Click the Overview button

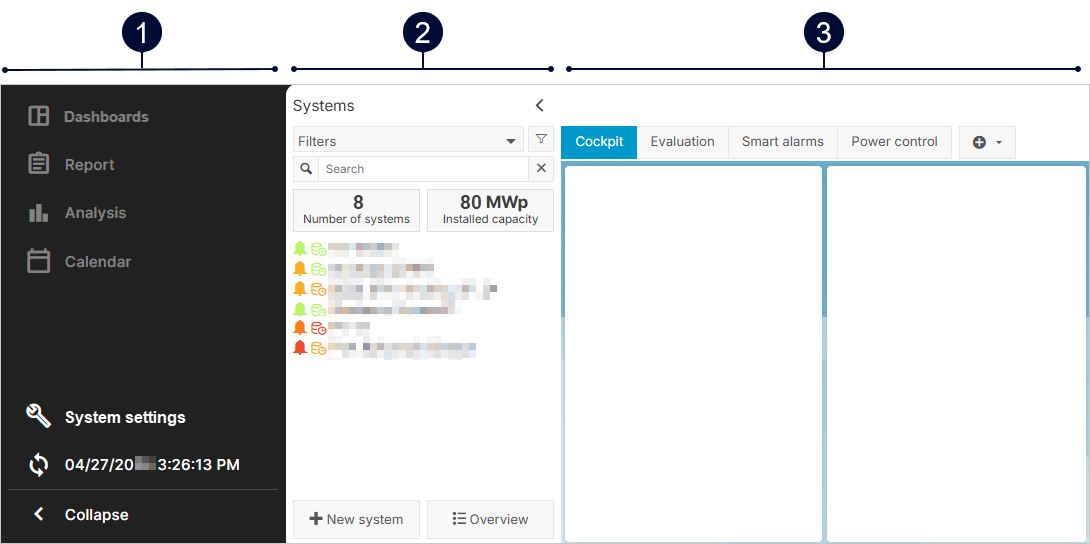(490, 519)
